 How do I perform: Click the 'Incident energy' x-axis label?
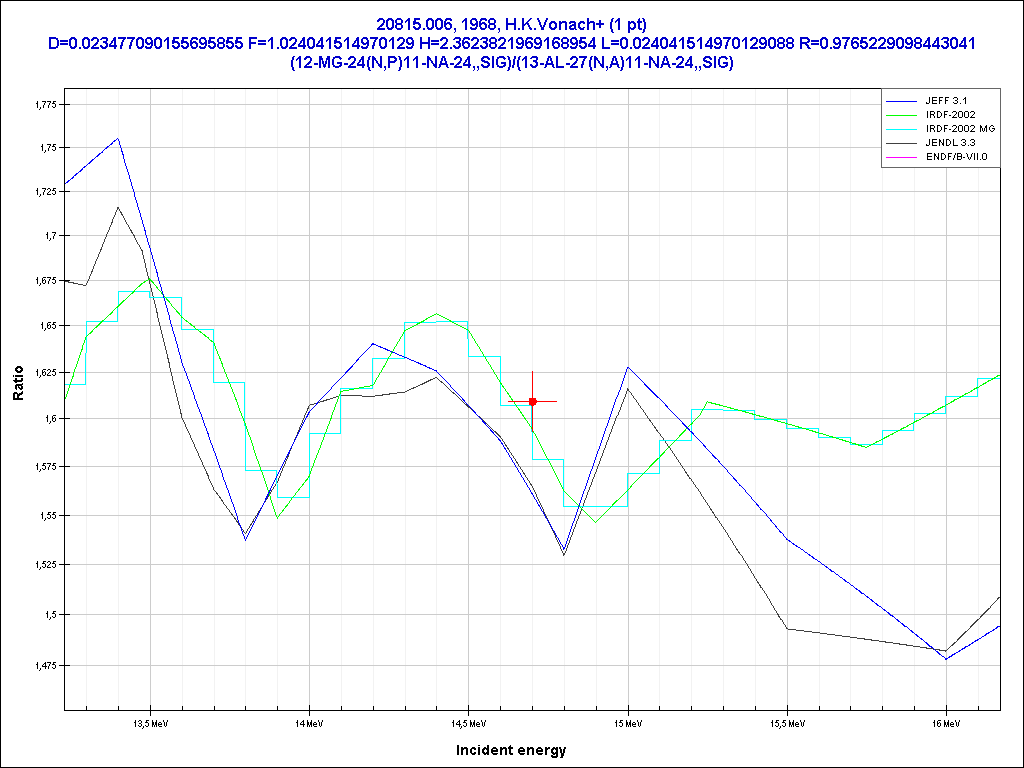pos(511,749)
